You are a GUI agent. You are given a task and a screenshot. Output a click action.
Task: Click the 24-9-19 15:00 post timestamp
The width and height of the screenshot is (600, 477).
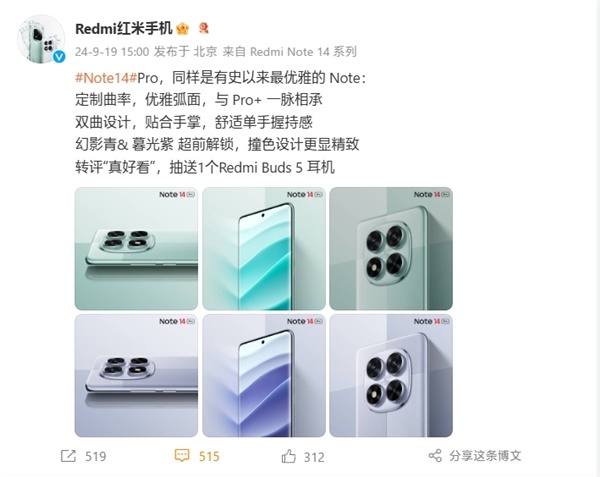tap(112, 51)
